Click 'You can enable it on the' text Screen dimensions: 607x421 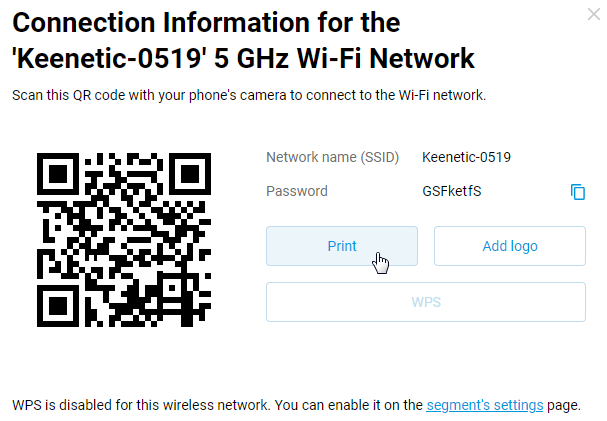[348, 406]
